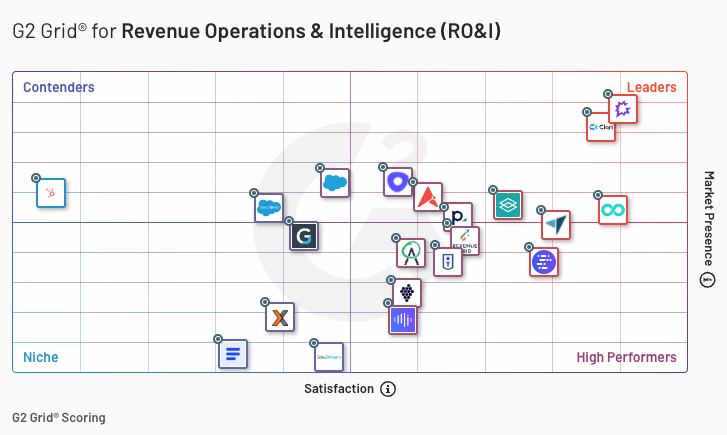Viewport: 727px width, 435px height.
Task: Show info icon for Market Presence axis
Action: 708,280
